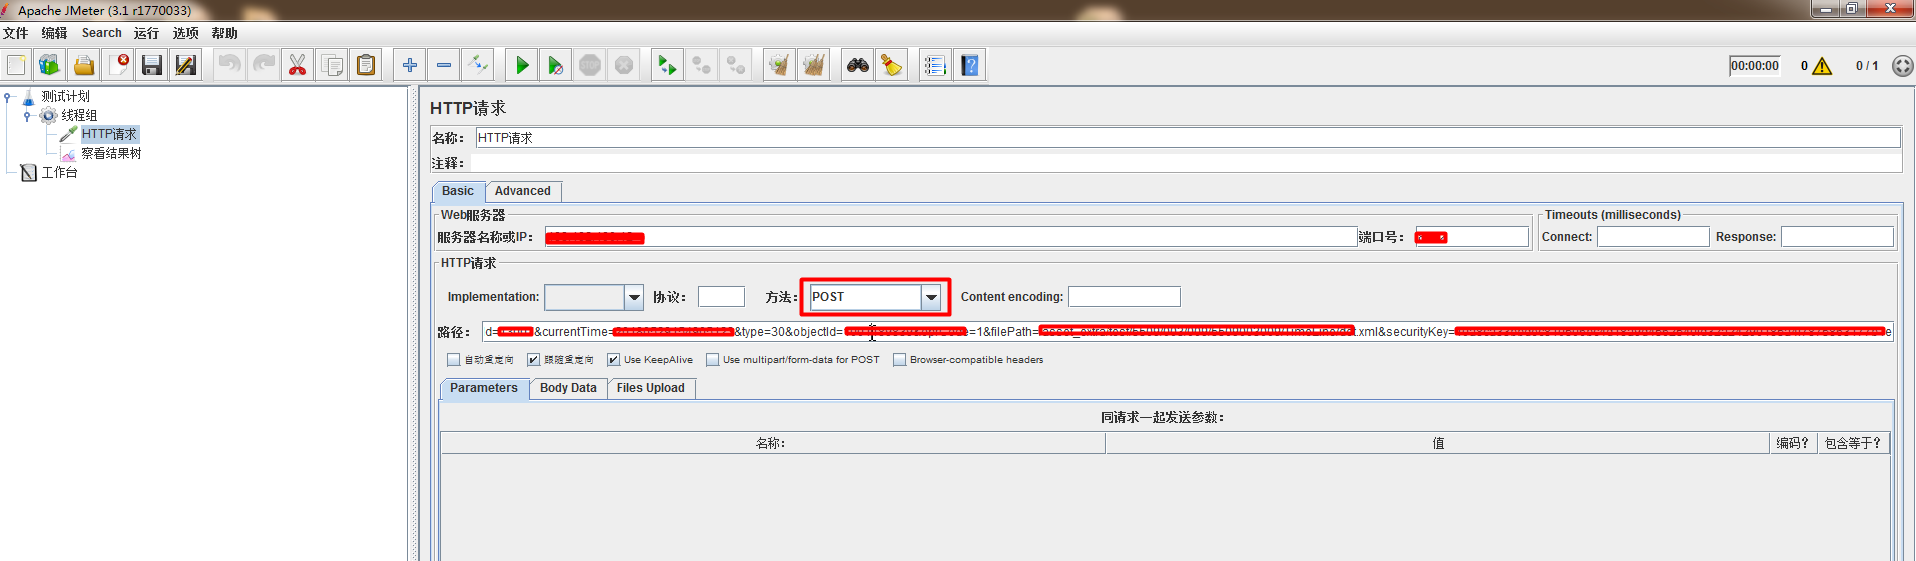This screenshot has width=1916, height=561.
Task: Select the Basic tab
Action: tap(458, 191)
